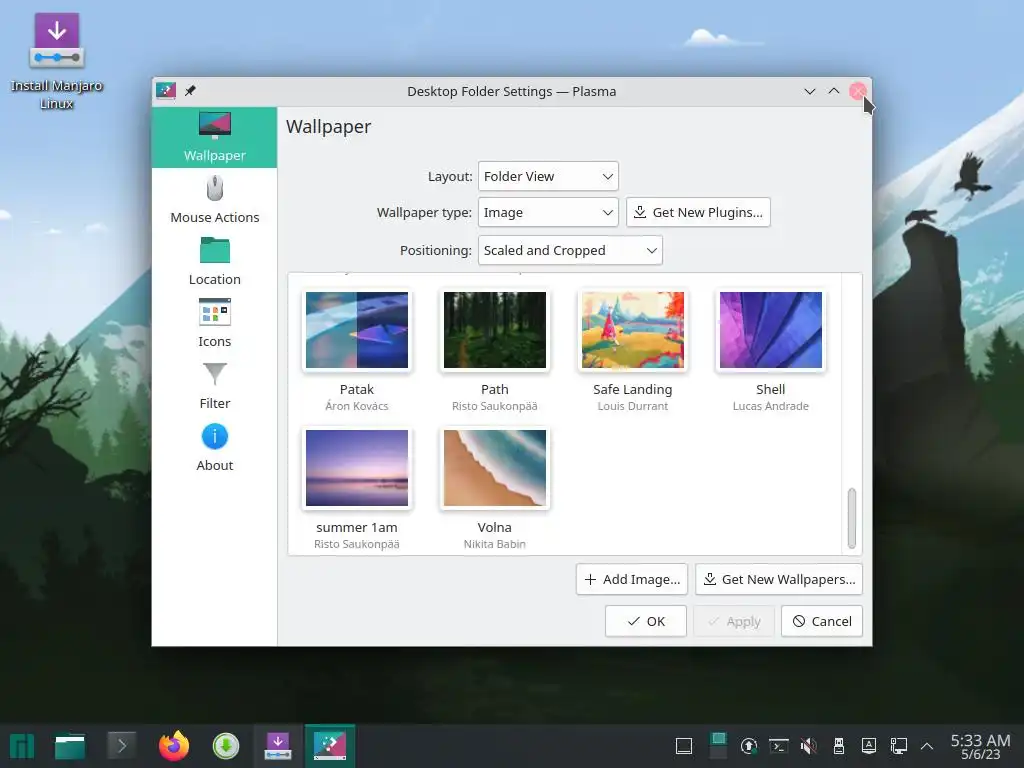Open the Manjaro application launcher menu

pos(22,746)
